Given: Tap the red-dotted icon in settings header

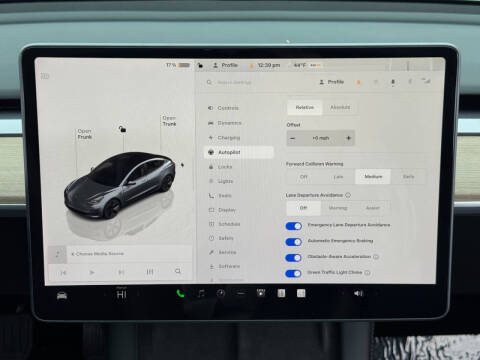Looking at the screenshot, I should click(393, 82).
